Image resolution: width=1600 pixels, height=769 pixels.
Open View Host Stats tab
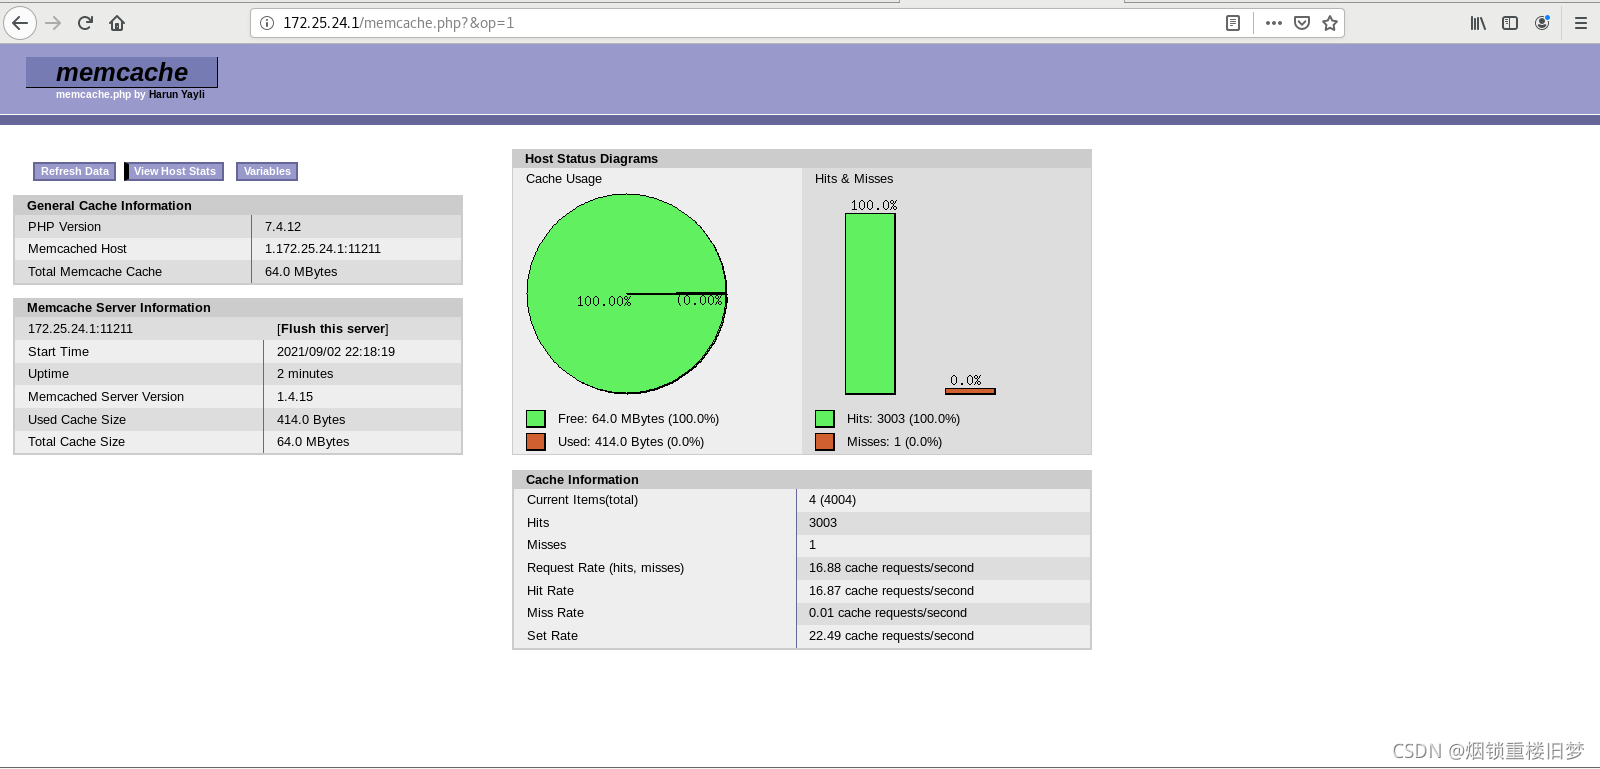(174, 172)
